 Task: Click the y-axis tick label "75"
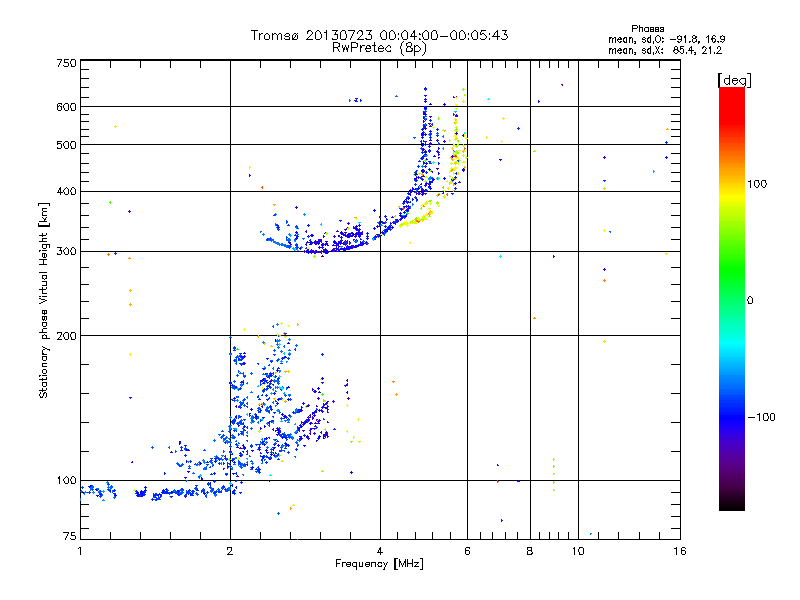70,536
